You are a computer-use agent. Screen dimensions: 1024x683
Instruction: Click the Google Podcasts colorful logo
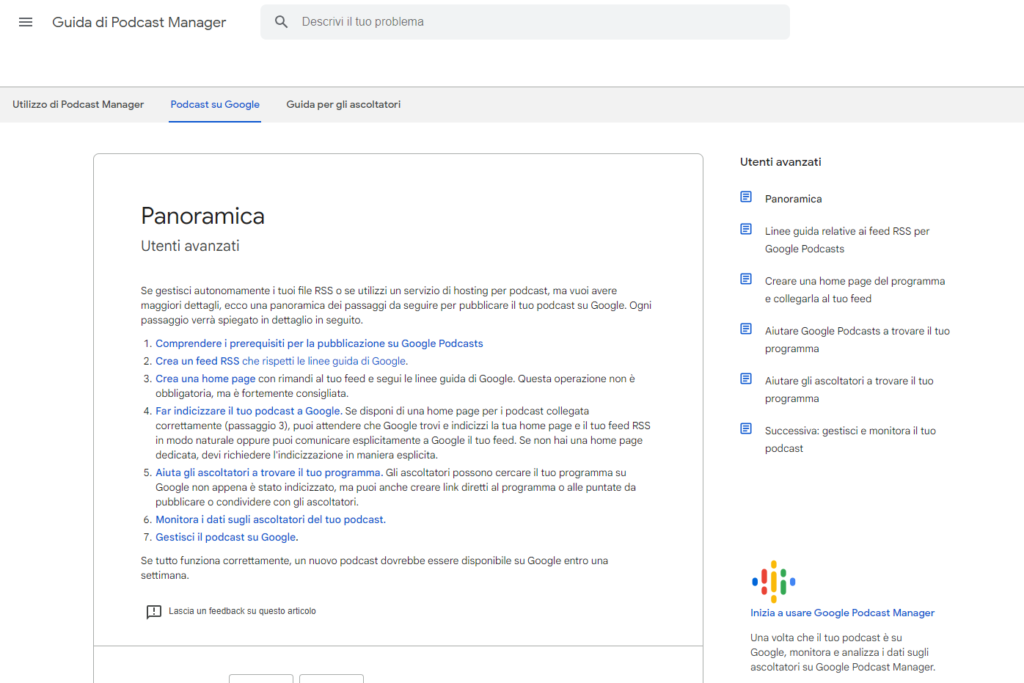click(773, 581)
